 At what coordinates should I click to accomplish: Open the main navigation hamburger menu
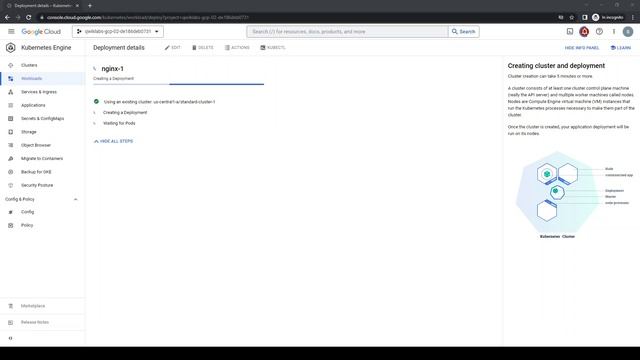coord(11,31)
